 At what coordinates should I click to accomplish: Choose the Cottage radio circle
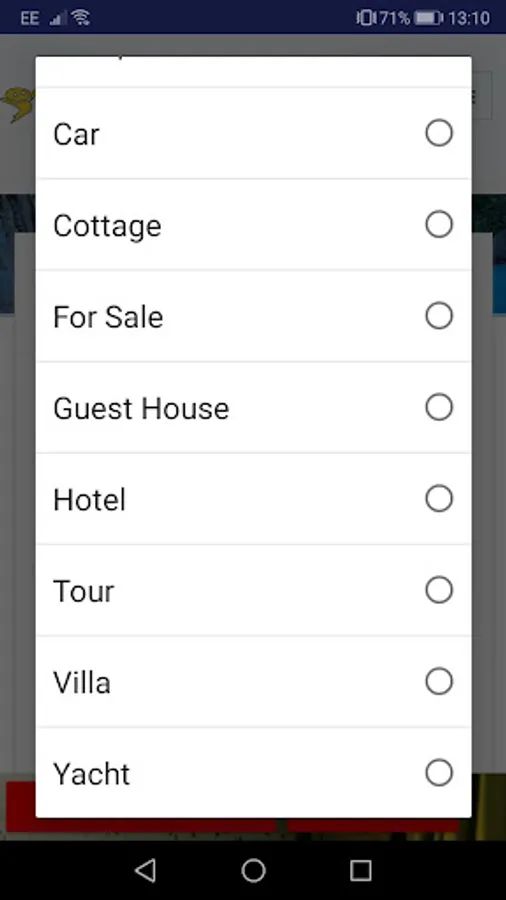439,224
